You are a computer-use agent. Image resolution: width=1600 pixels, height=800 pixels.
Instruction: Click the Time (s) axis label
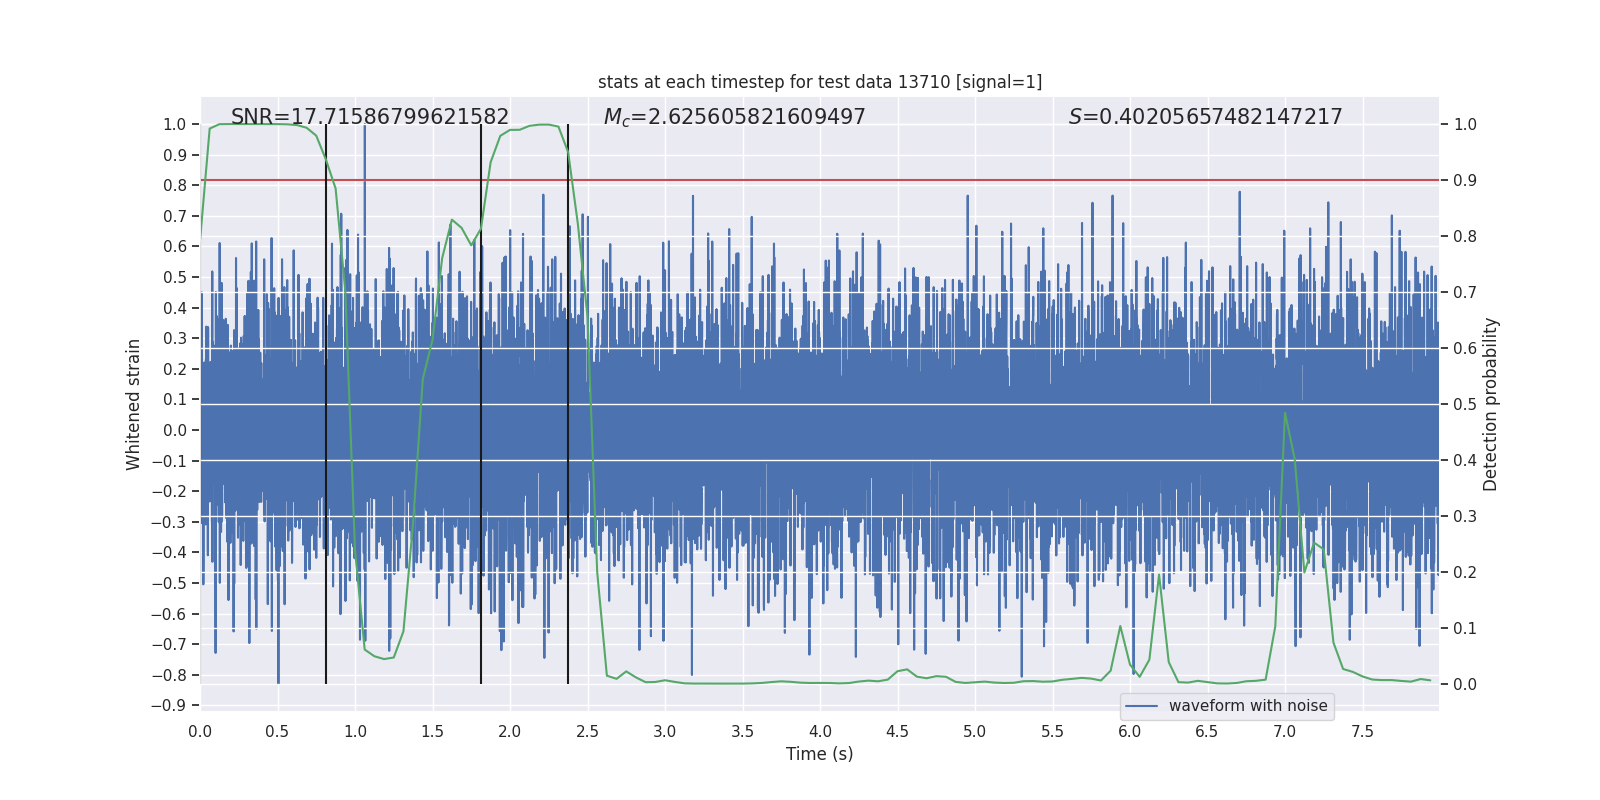[820, 754]
